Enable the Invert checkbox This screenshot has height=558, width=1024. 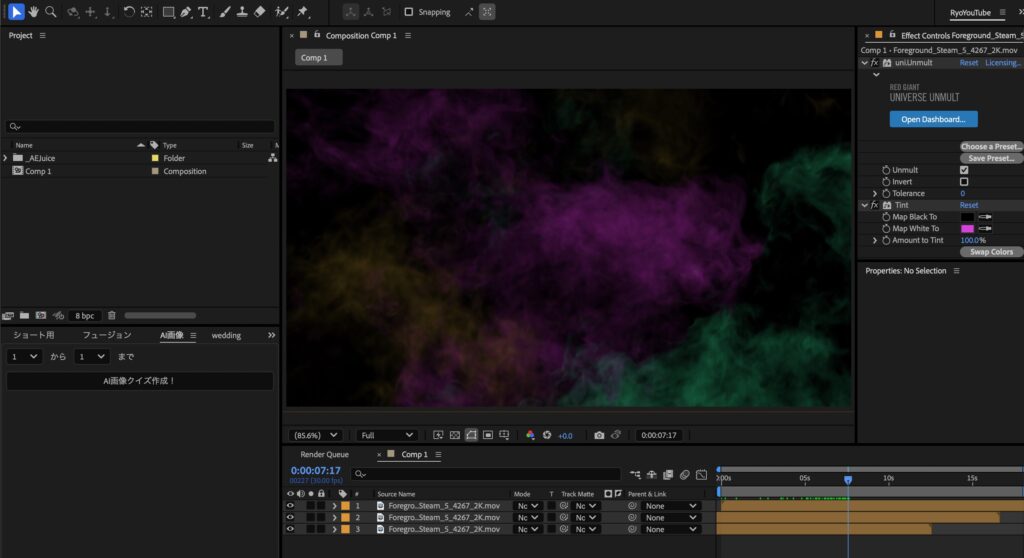pos(964,182)
